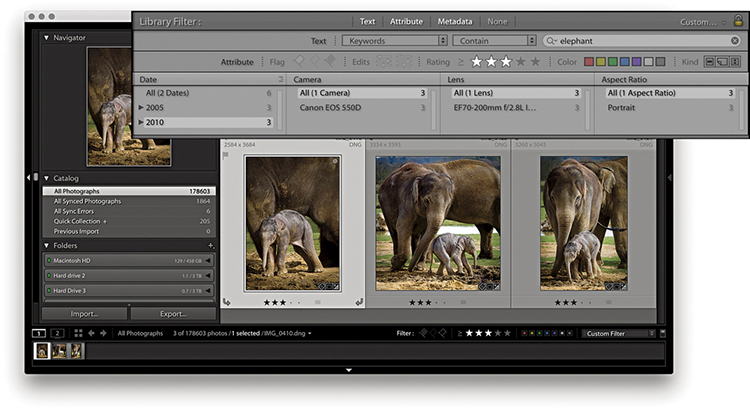Switch to the Metadata filter tab
Image resolution: width=750 pixels, height=410 pixels.
[454, 21]
